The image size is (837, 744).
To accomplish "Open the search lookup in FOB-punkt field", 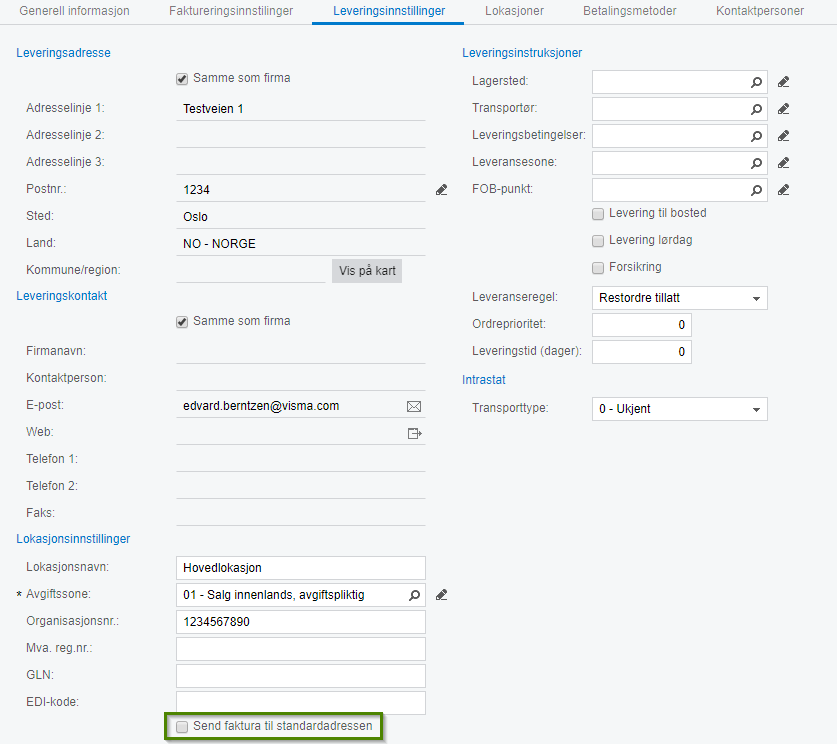I will tap(757, 190).
